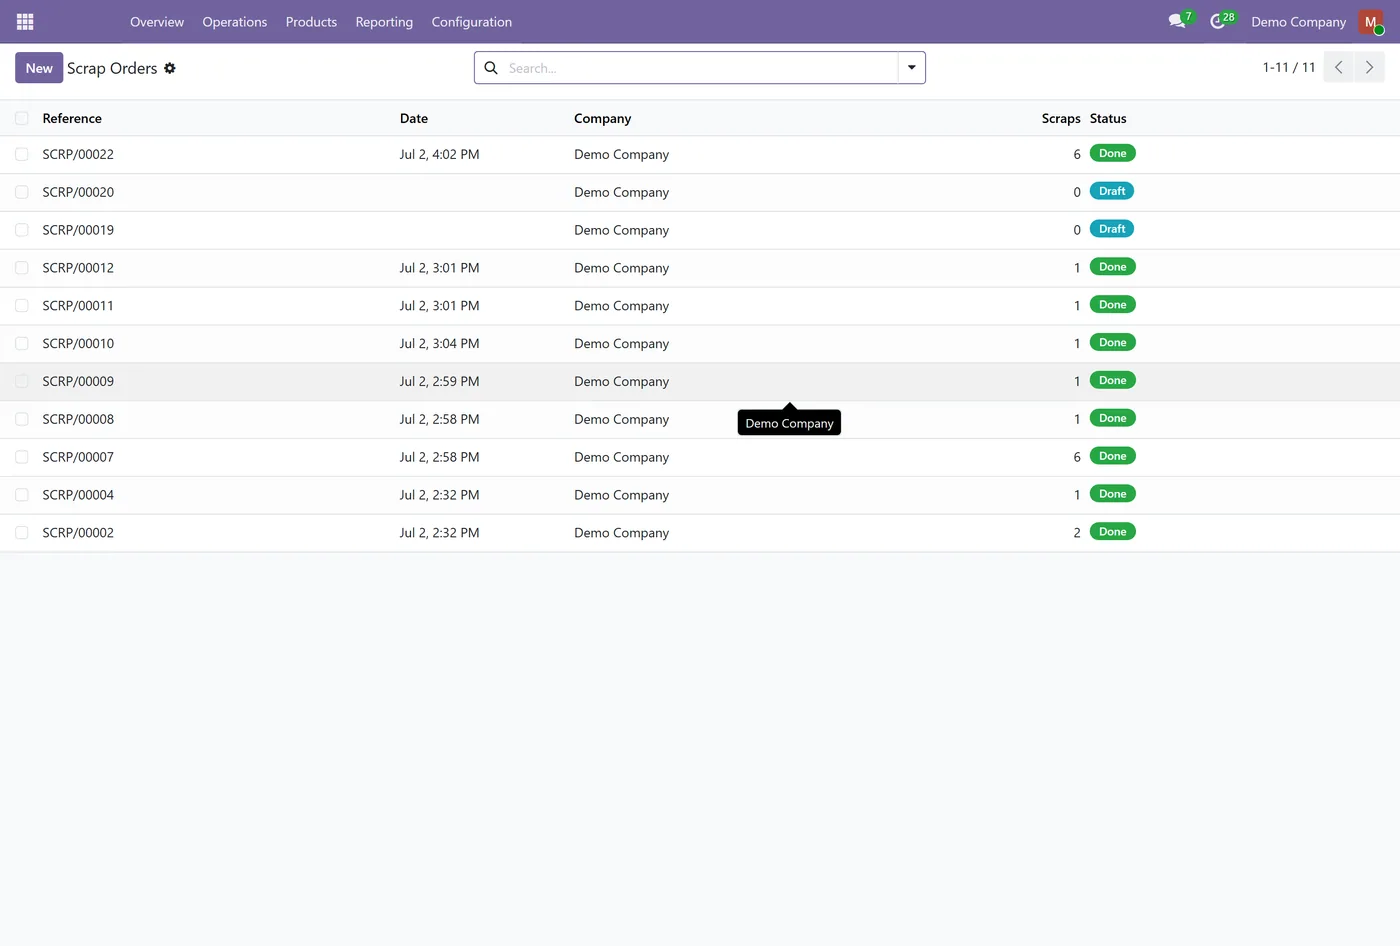Open scrap order SCRP/00004
This screenshot has width=1400, height=946.
[x=78, y=495]
